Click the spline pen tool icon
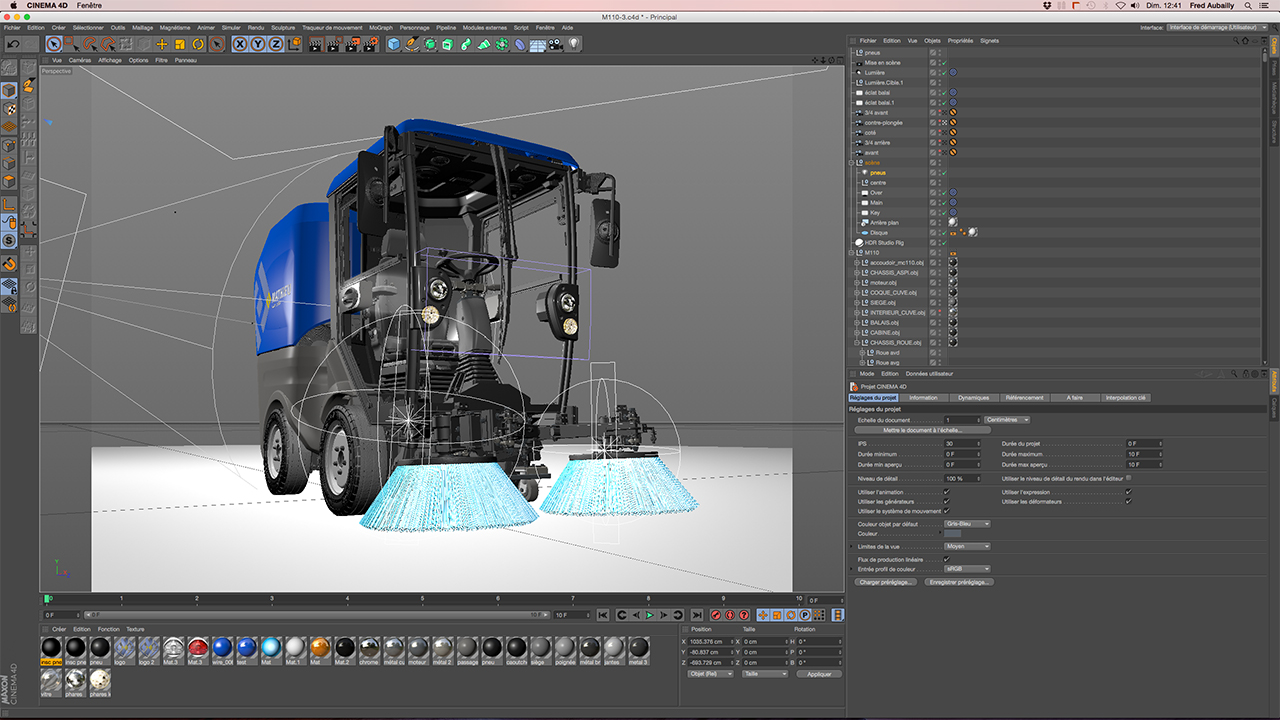The height and width of the screenshot is (720, 1280). [412, 44]
